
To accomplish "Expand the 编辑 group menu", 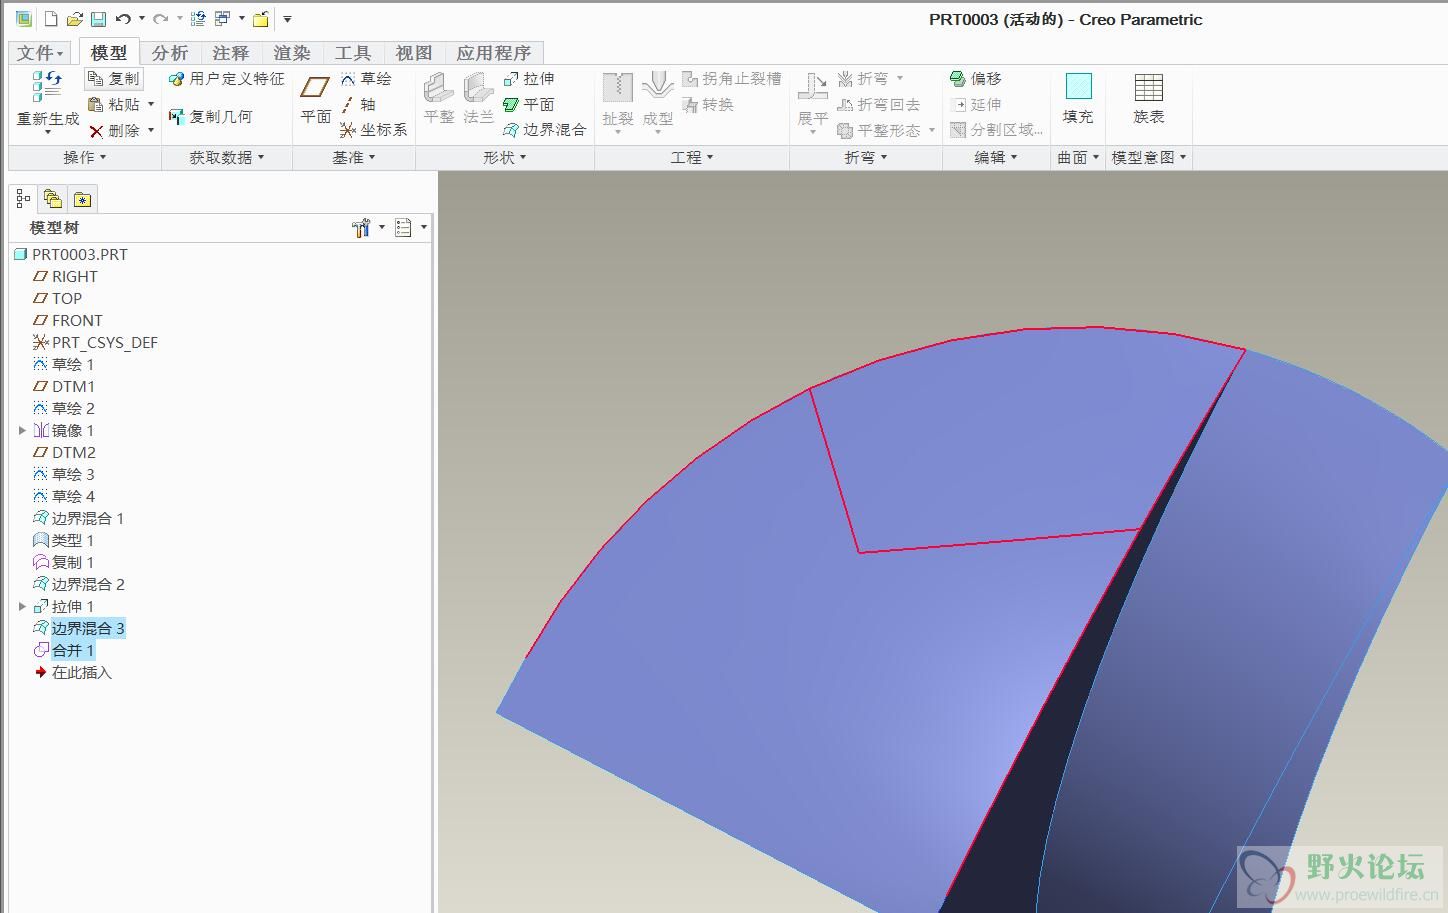I will [996, 157].
